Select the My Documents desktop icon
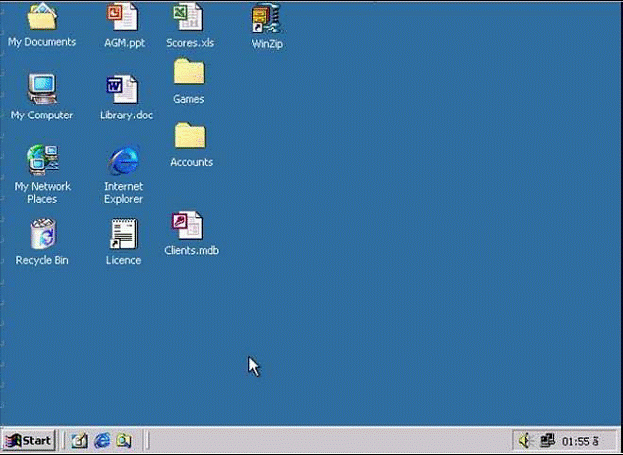The width and height of the screenshot is (623, 455). 41,18
